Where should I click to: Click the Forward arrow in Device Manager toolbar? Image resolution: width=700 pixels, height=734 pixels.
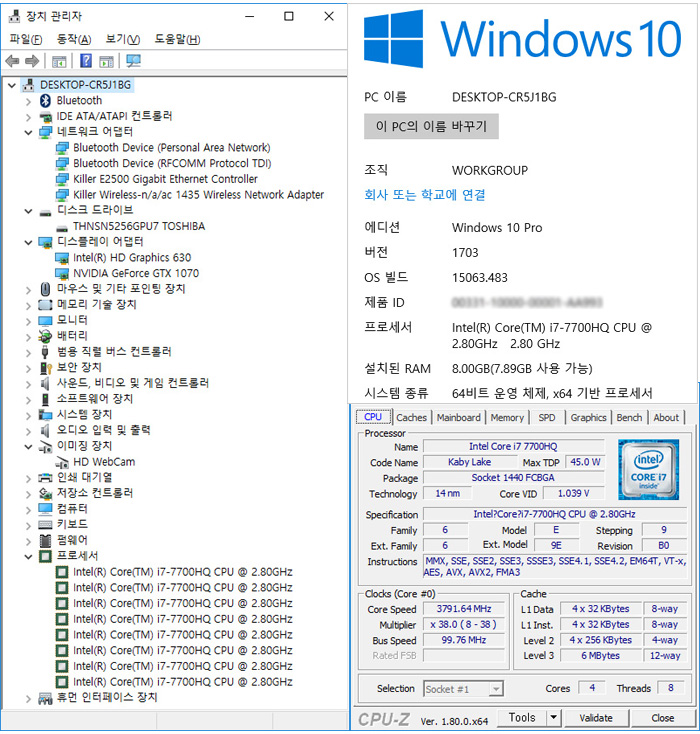(32, 61)
